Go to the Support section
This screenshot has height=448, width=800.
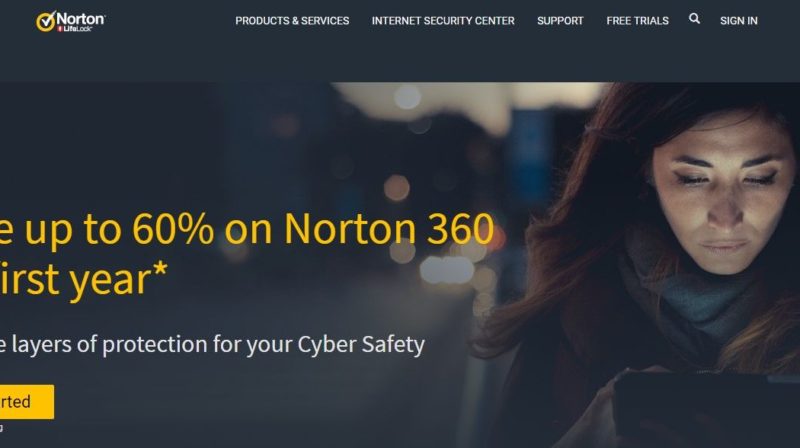560,21
